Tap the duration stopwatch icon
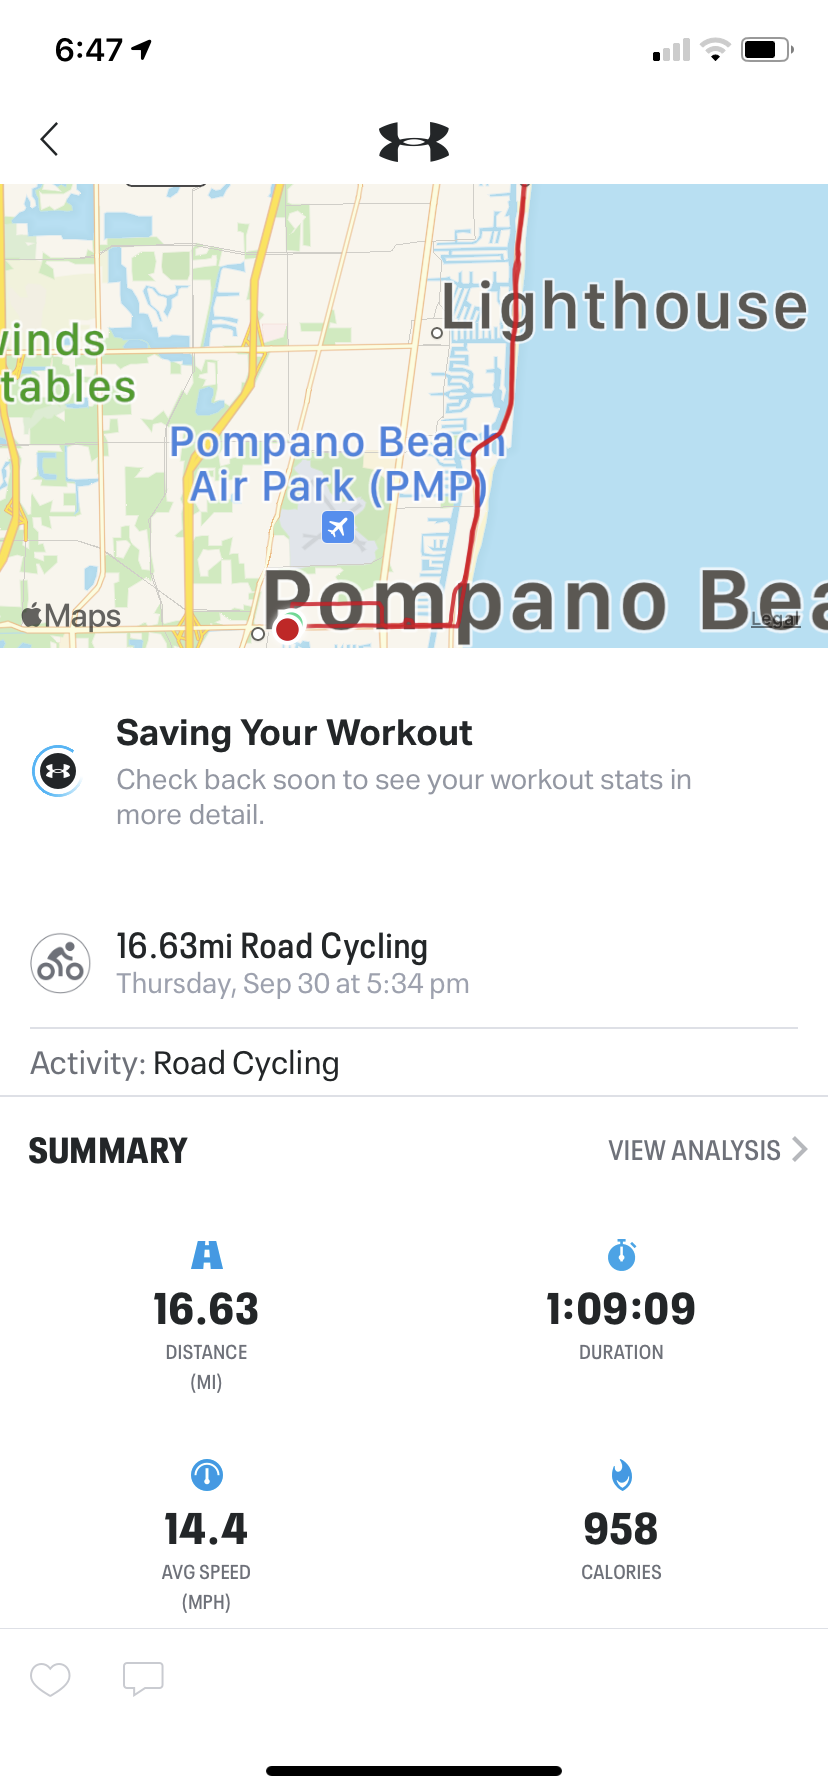 (621, 1254)
